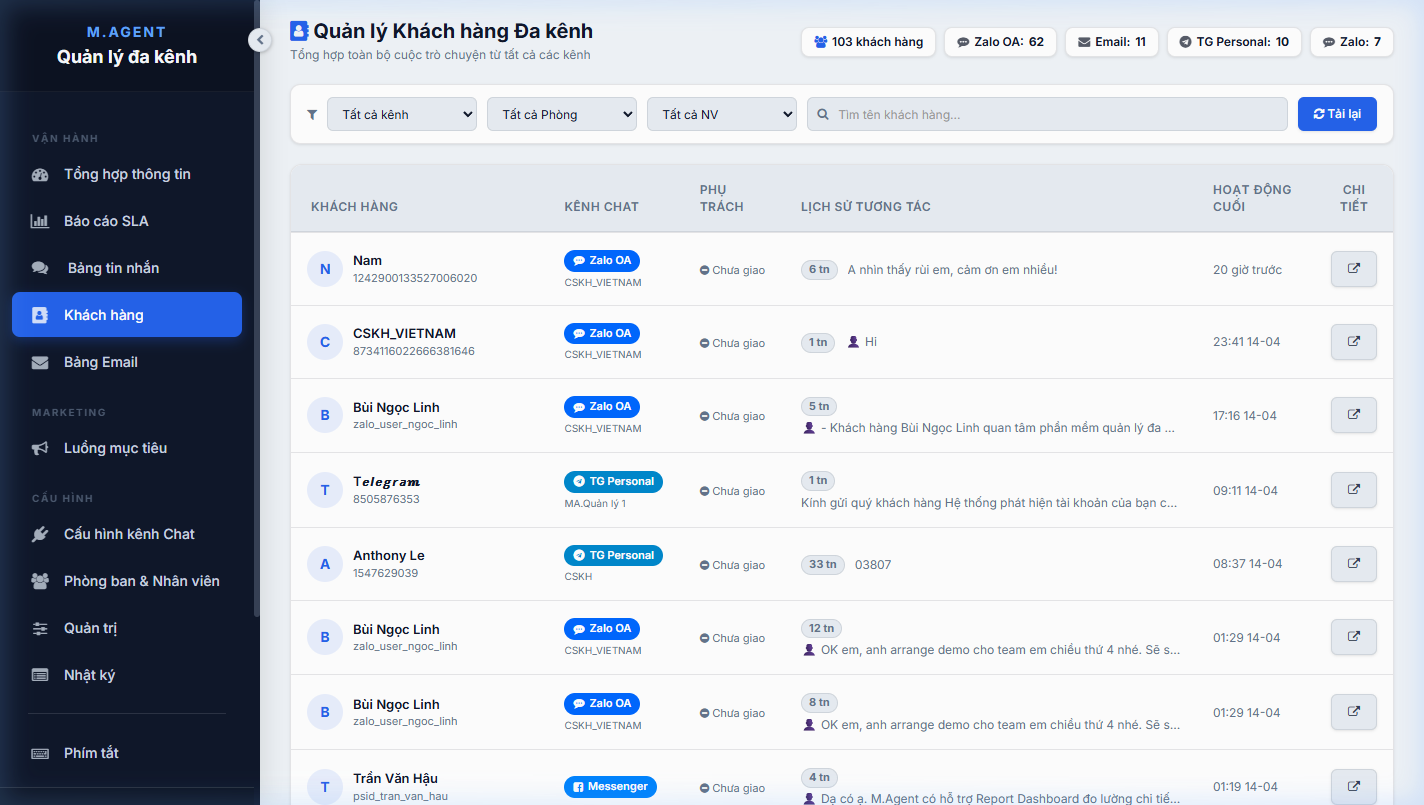Click the 'MA.Quản lý 1' channel label
Screen dimensions: 1424x805
[x=595, y=503]
